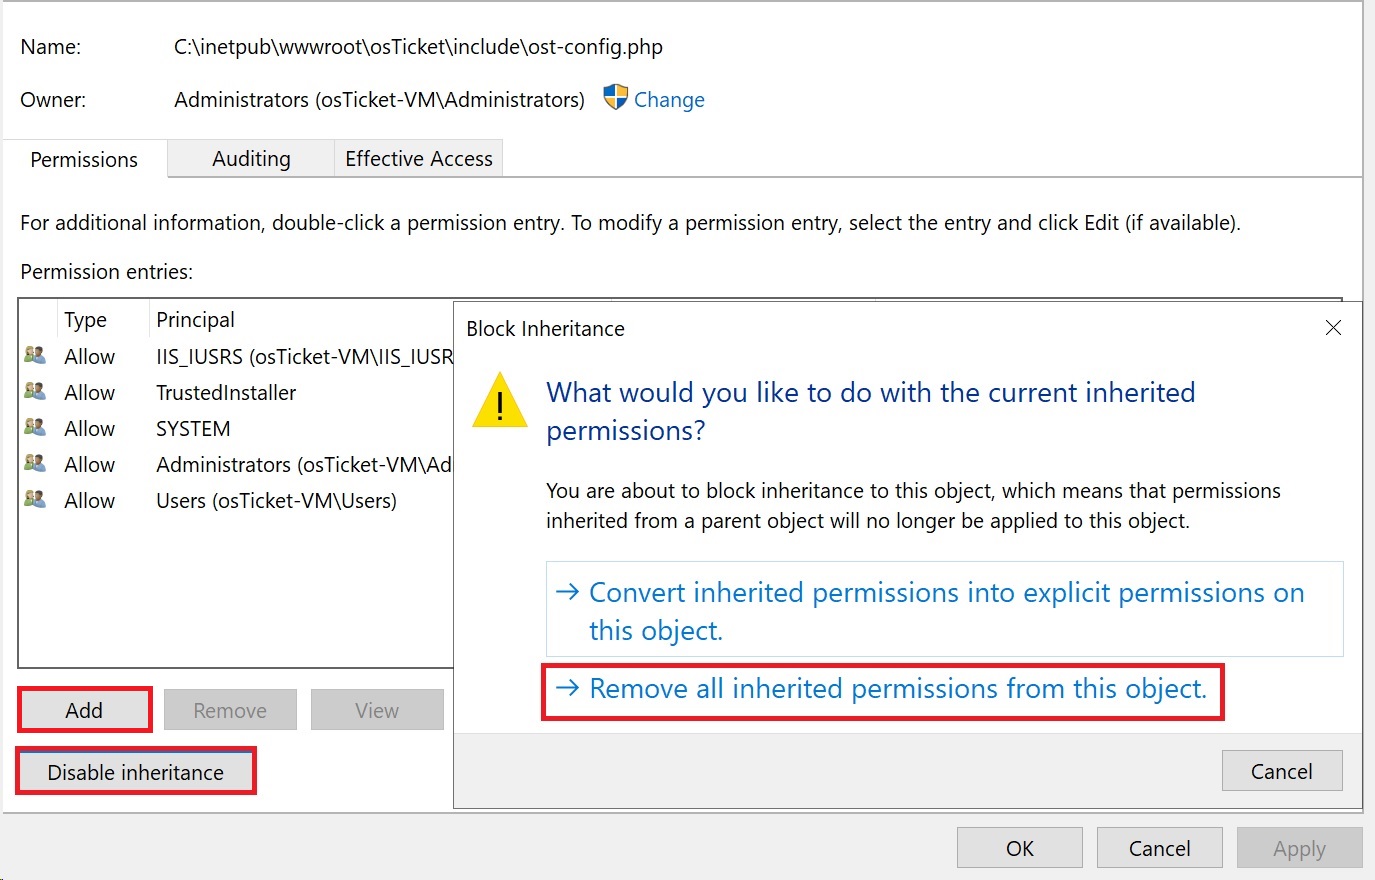Confirm with the OK button
Screen dimensions: 1375x880
[1020, 848]
